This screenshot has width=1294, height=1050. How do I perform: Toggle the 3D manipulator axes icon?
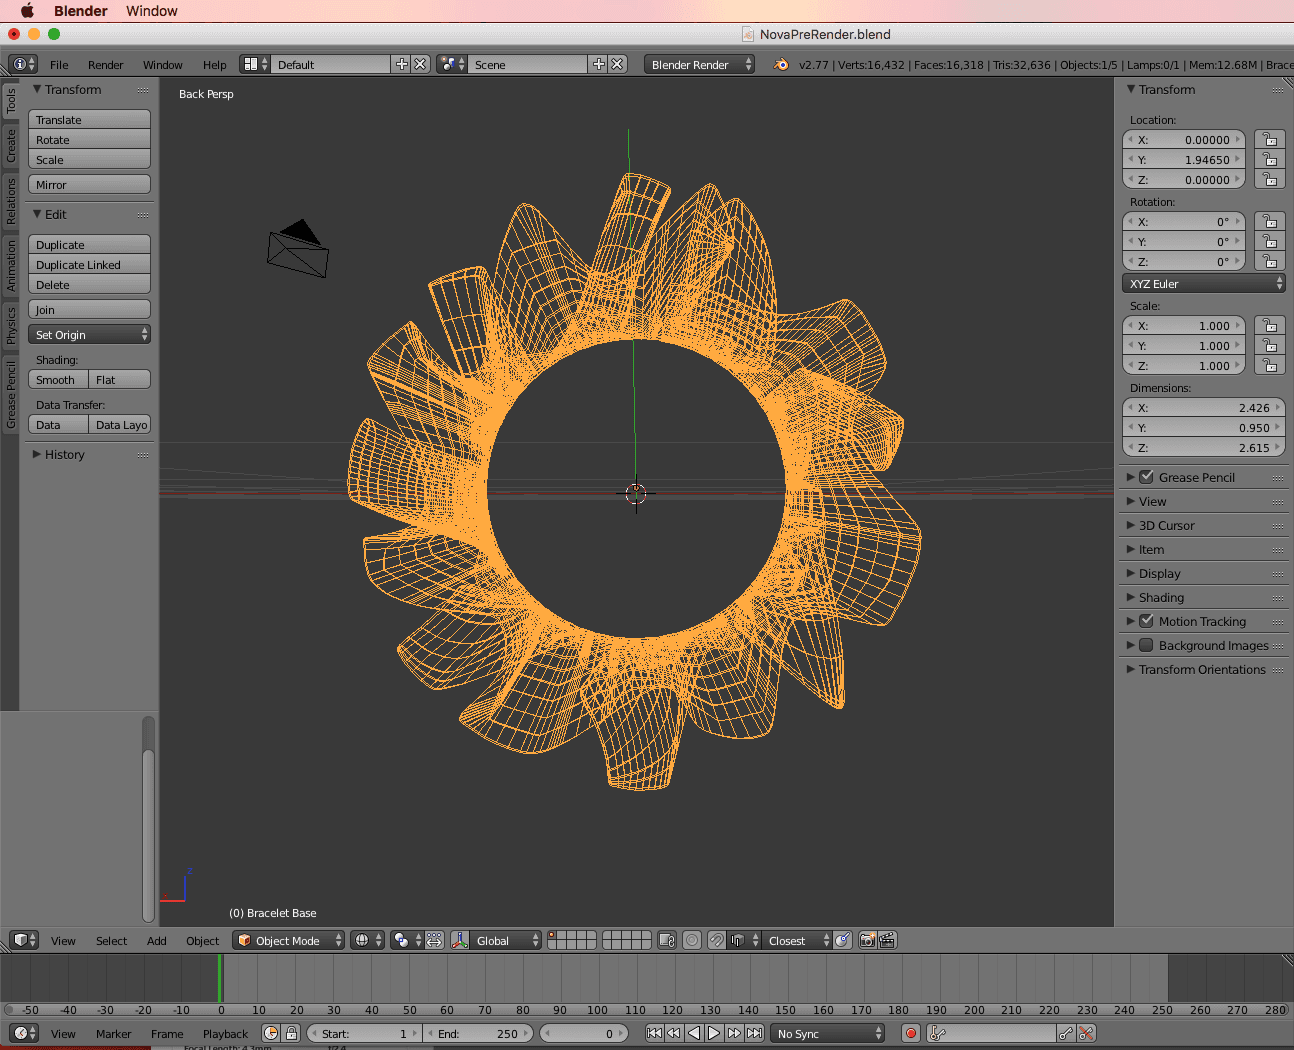click(x=460, y=940)
